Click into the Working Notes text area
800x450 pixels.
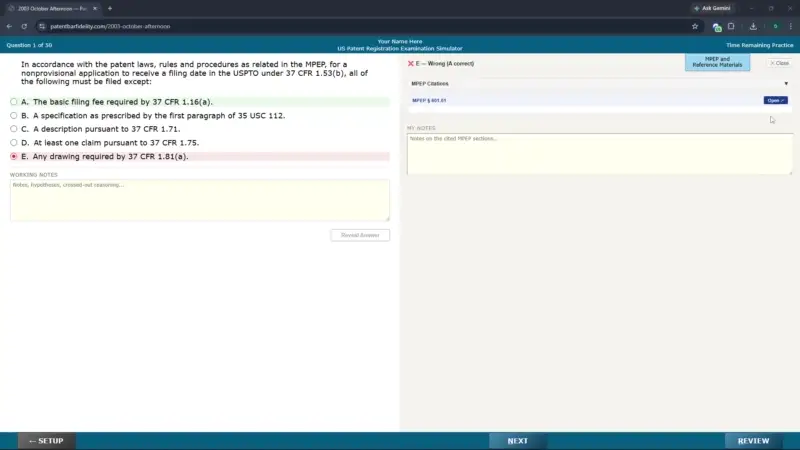pos(199,200)
